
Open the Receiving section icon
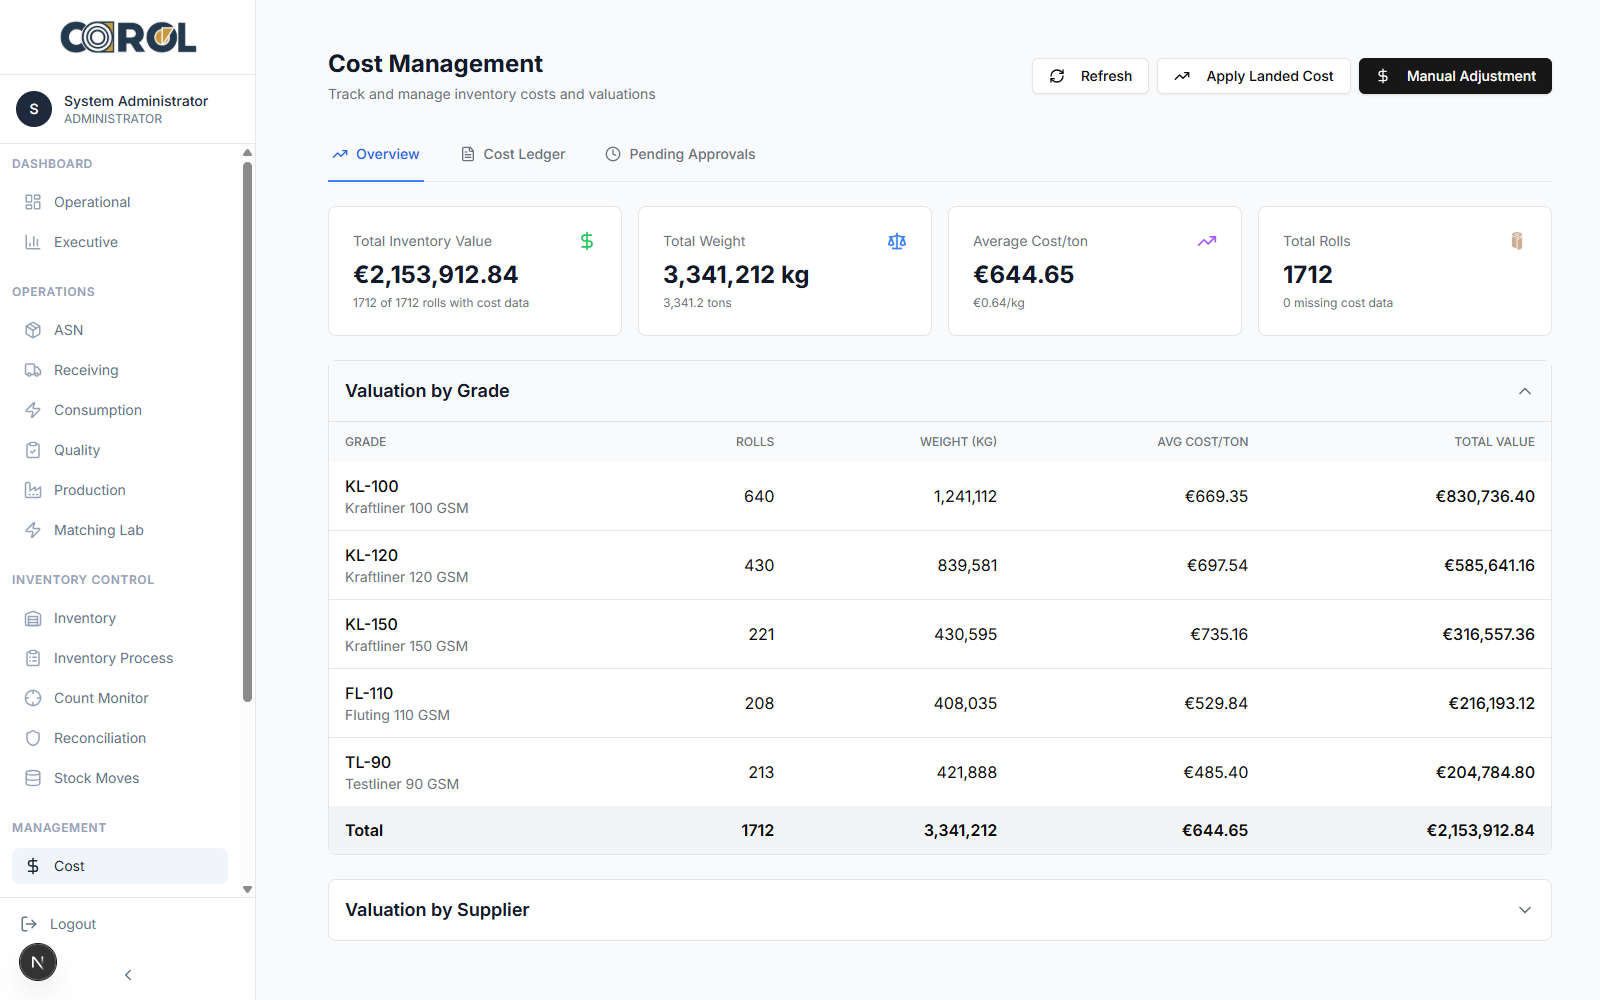point(33,369)
